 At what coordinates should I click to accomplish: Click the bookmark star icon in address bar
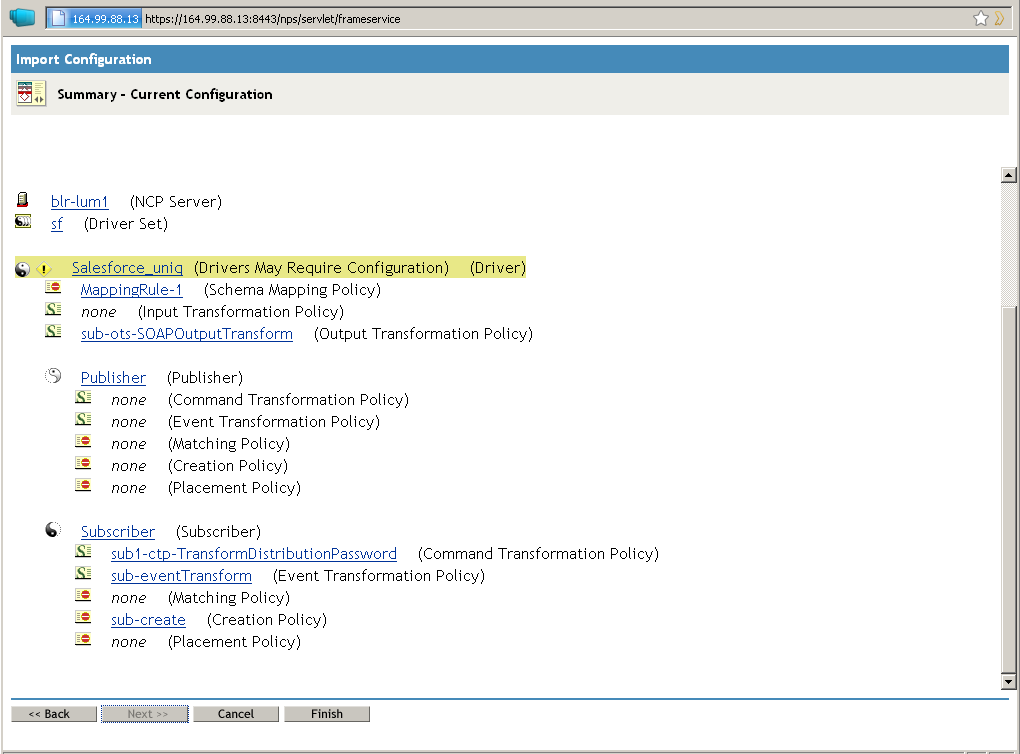click(980, 19)
